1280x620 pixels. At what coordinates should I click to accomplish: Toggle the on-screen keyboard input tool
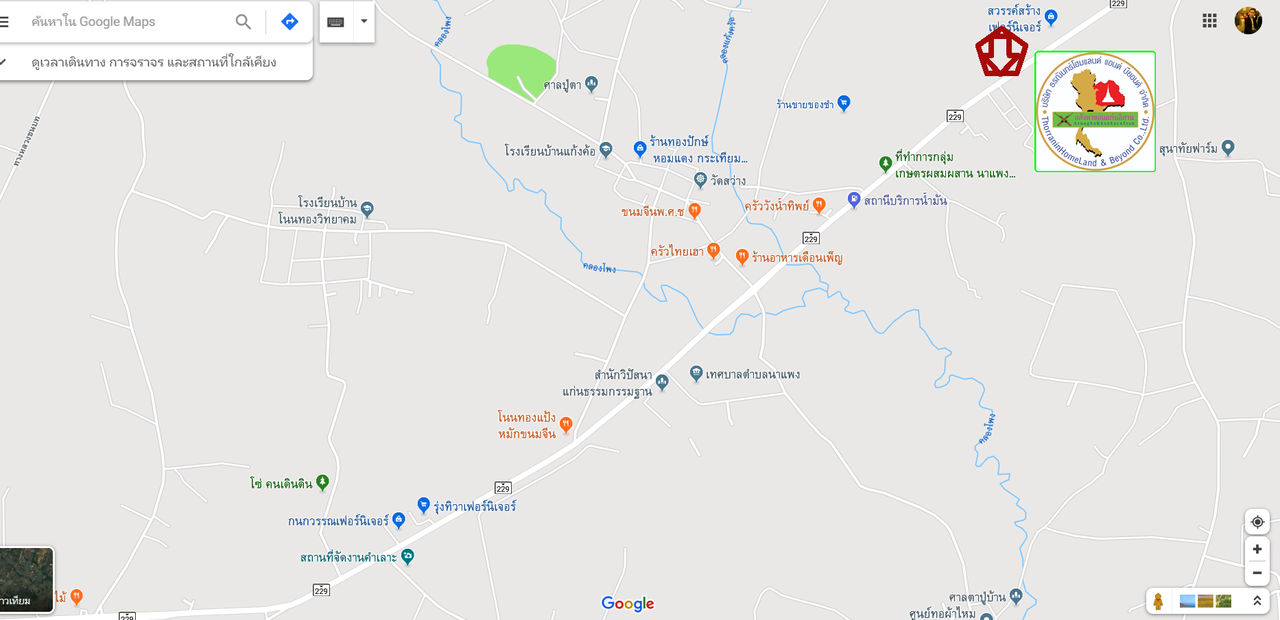pos(336,21)
